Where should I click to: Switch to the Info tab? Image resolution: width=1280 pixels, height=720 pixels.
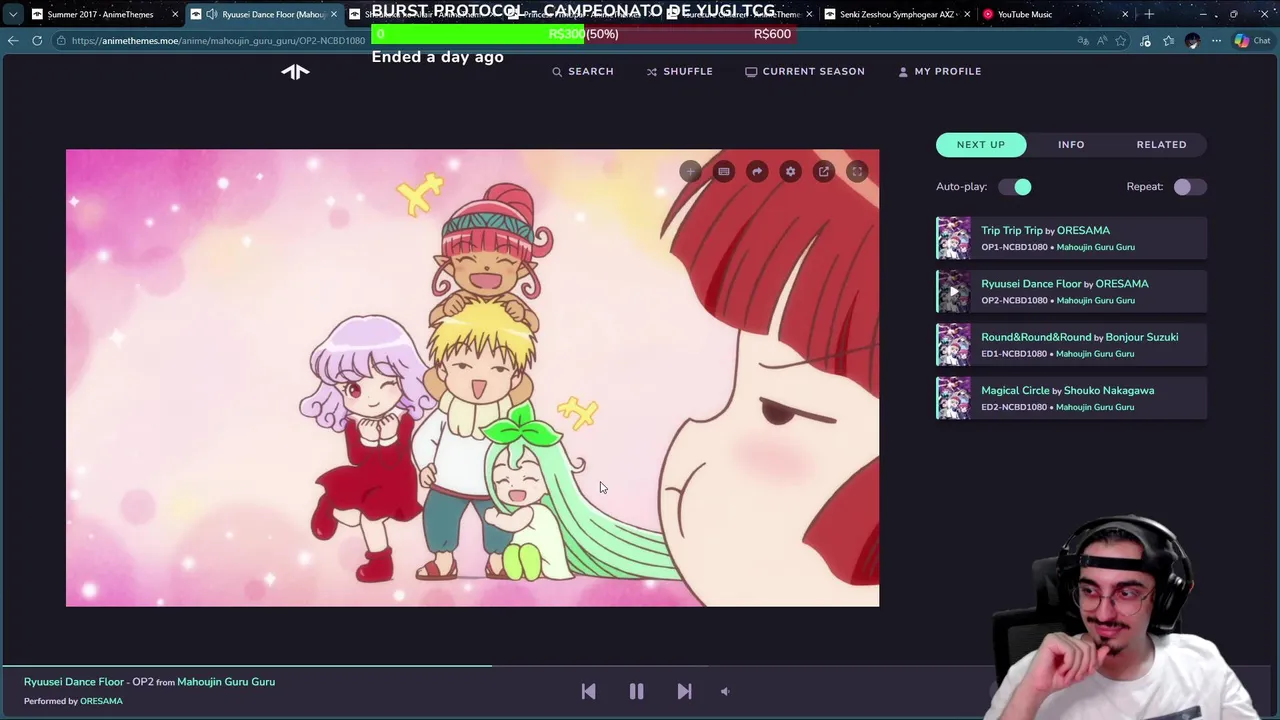coord(1071,144)
